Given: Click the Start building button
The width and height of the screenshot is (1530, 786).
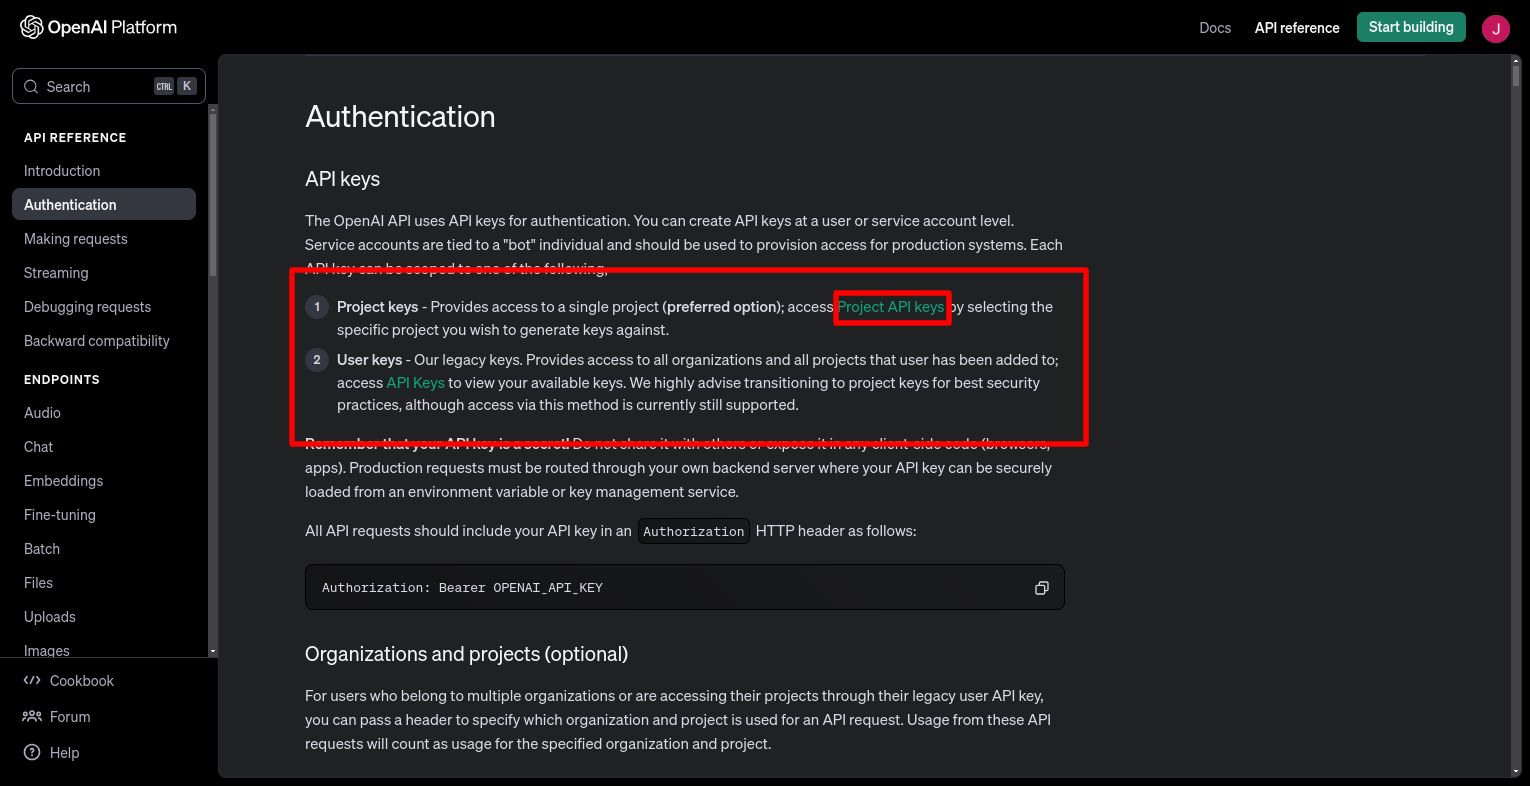Looking at the screenshot, I should click(1411, 27).
